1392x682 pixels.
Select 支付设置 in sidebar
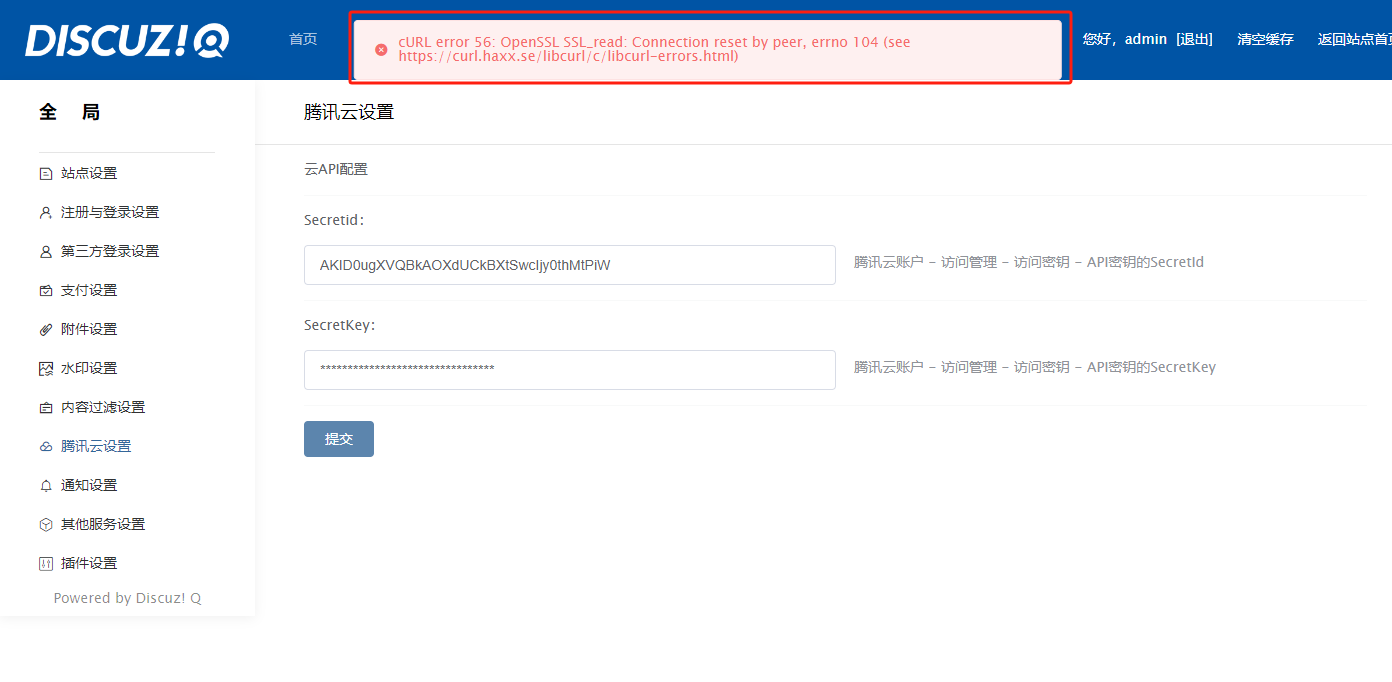(89, 290)
